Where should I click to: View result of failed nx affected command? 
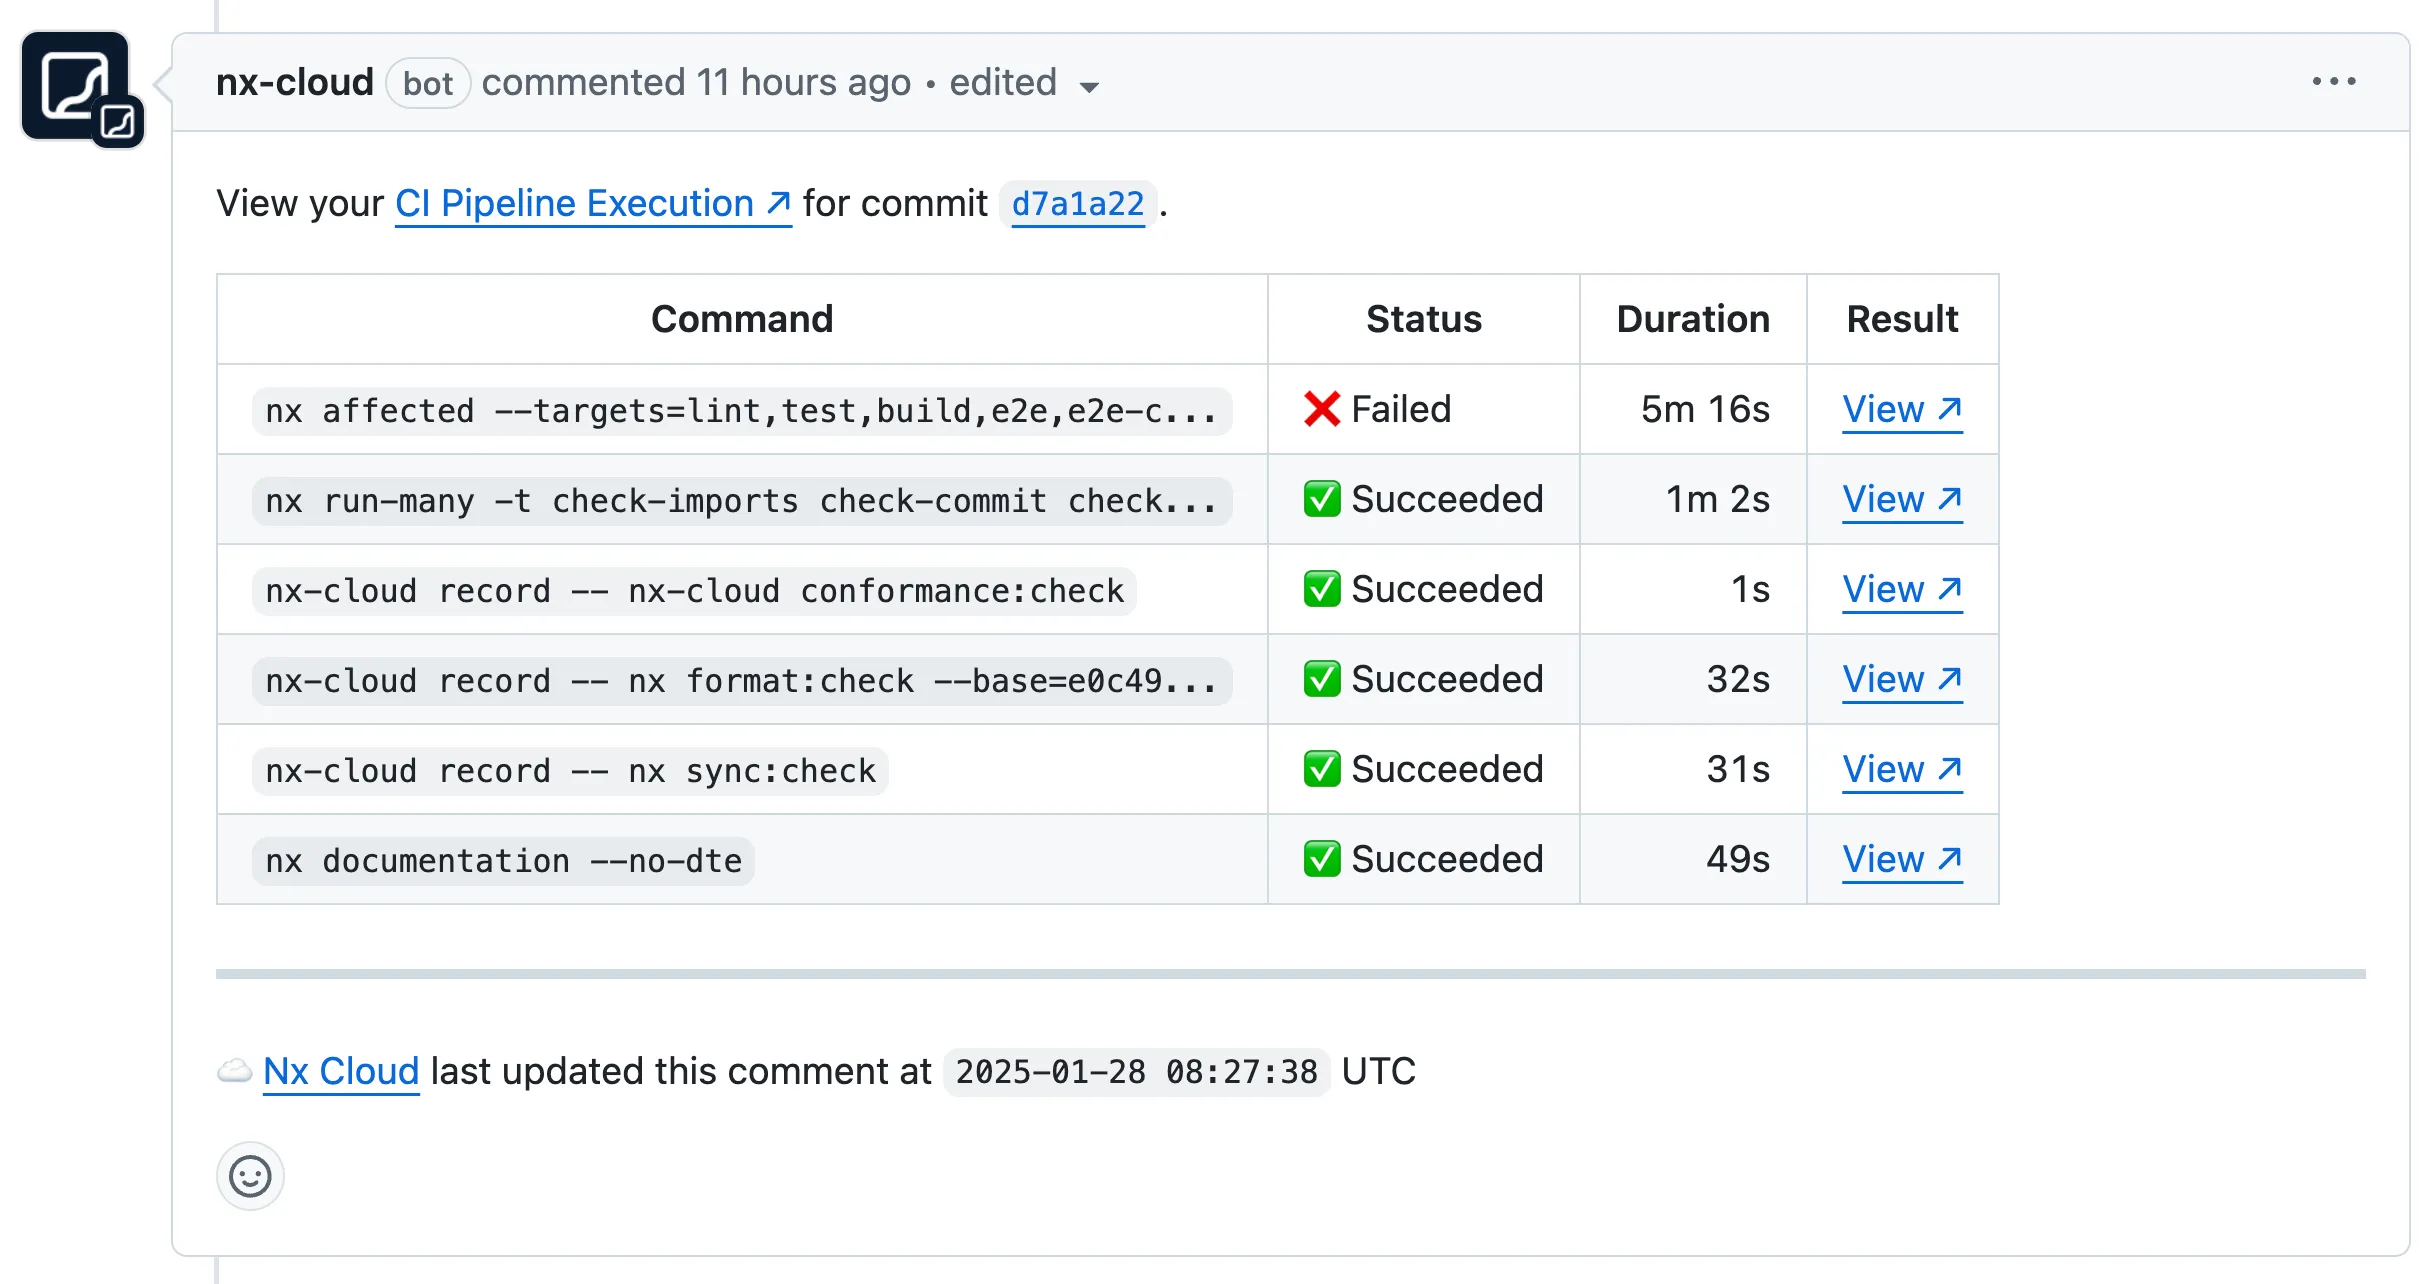1901,410
